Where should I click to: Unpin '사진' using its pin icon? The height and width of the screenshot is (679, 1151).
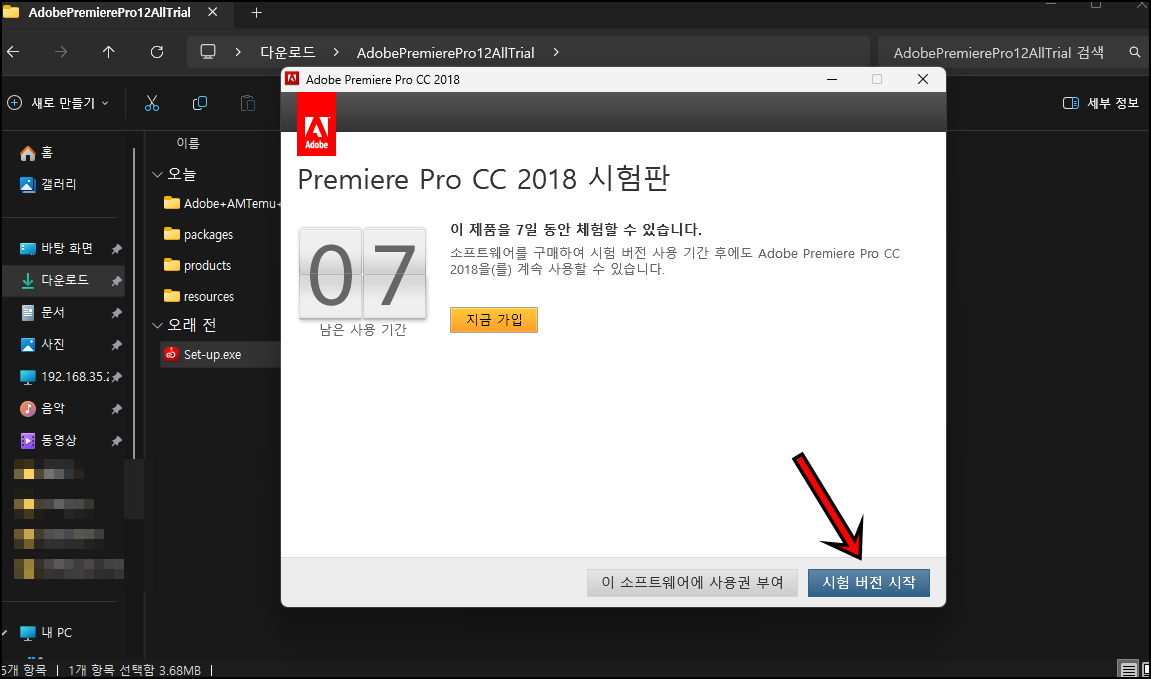[116, 345]
